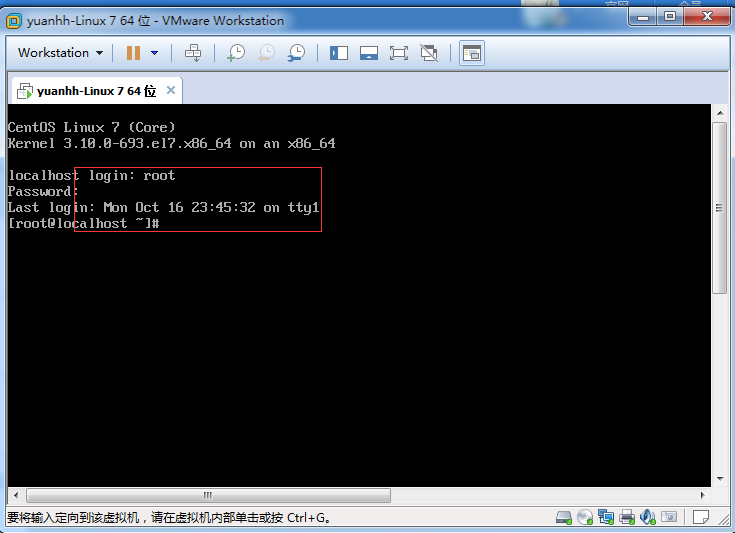
Task: Open the message log note icon
Action: (701, 517)
